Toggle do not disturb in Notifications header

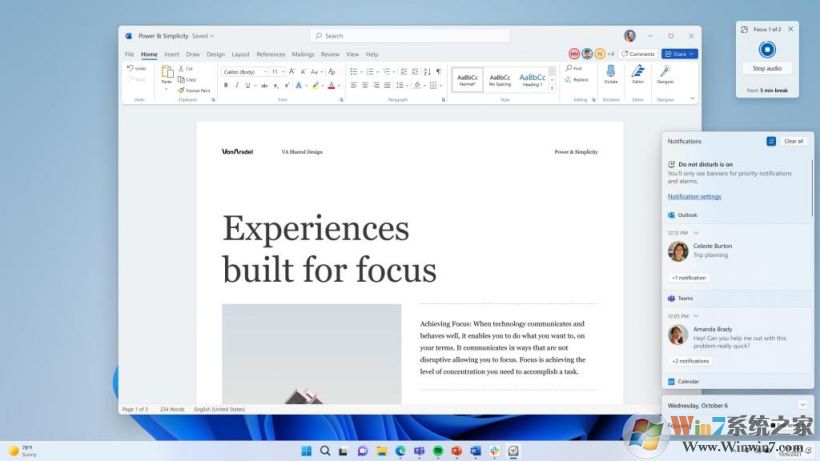click(x=771, y=141)
